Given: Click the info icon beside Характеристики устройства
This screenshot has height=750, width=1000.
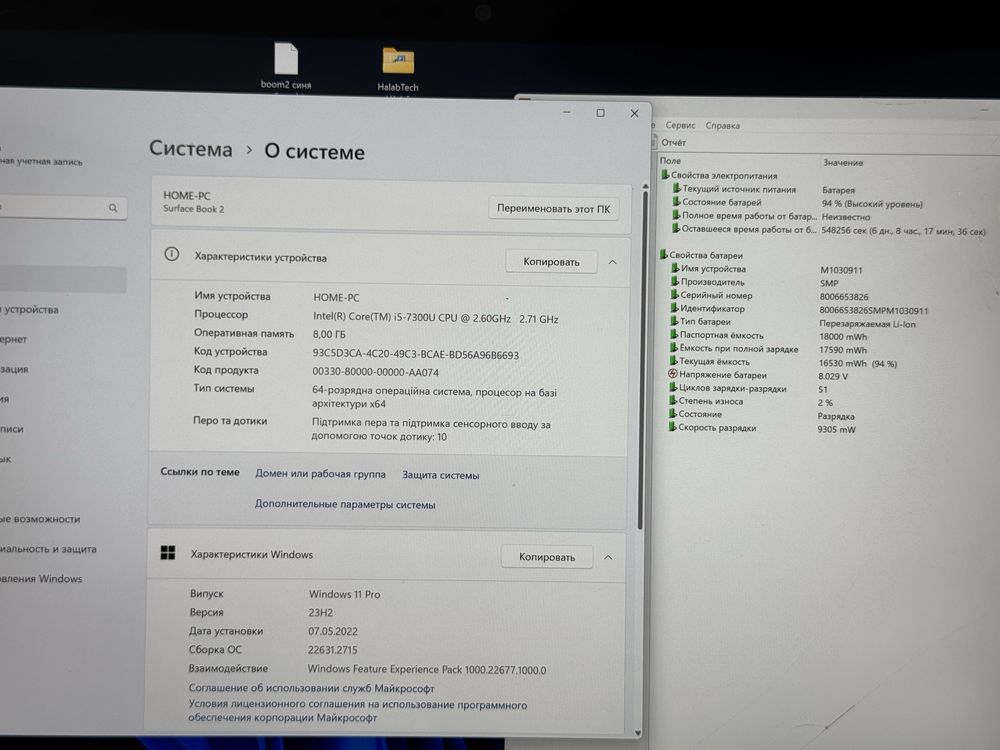Looking at the screenshot, I should 172,254.
